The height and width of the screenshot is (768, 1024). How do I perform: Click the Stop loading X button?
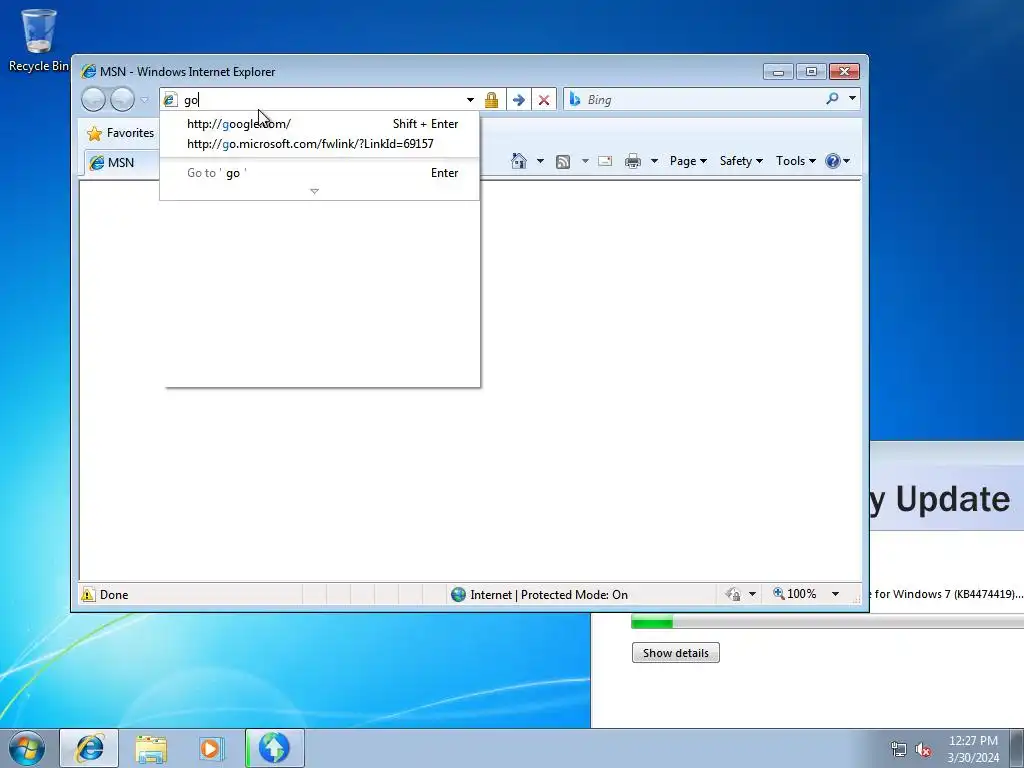click(x=543, y=100)
